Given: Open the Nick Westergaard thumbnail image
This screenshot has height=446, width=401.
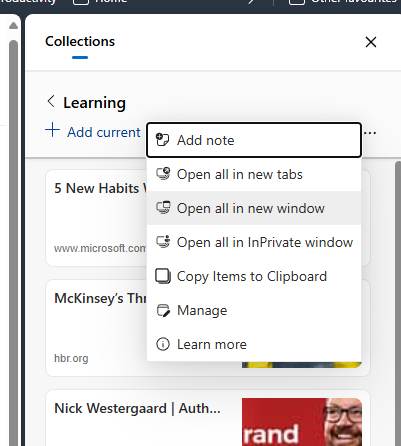Looking at the screenshot, I should (x=302, y=422).
